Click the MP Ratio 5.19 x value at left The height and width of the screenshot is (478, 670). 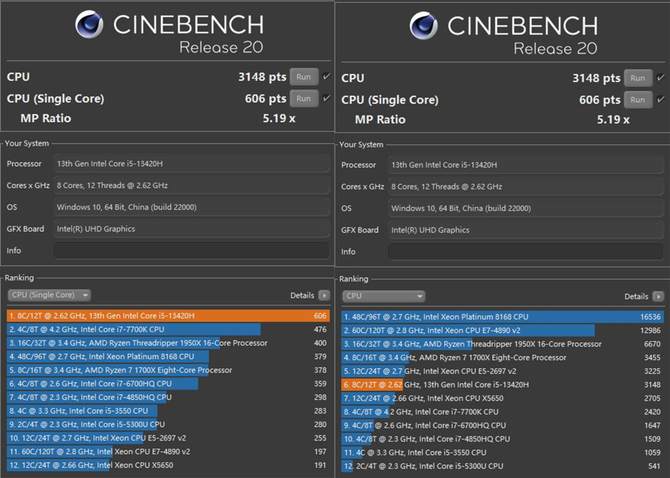[x=279, y=118]
